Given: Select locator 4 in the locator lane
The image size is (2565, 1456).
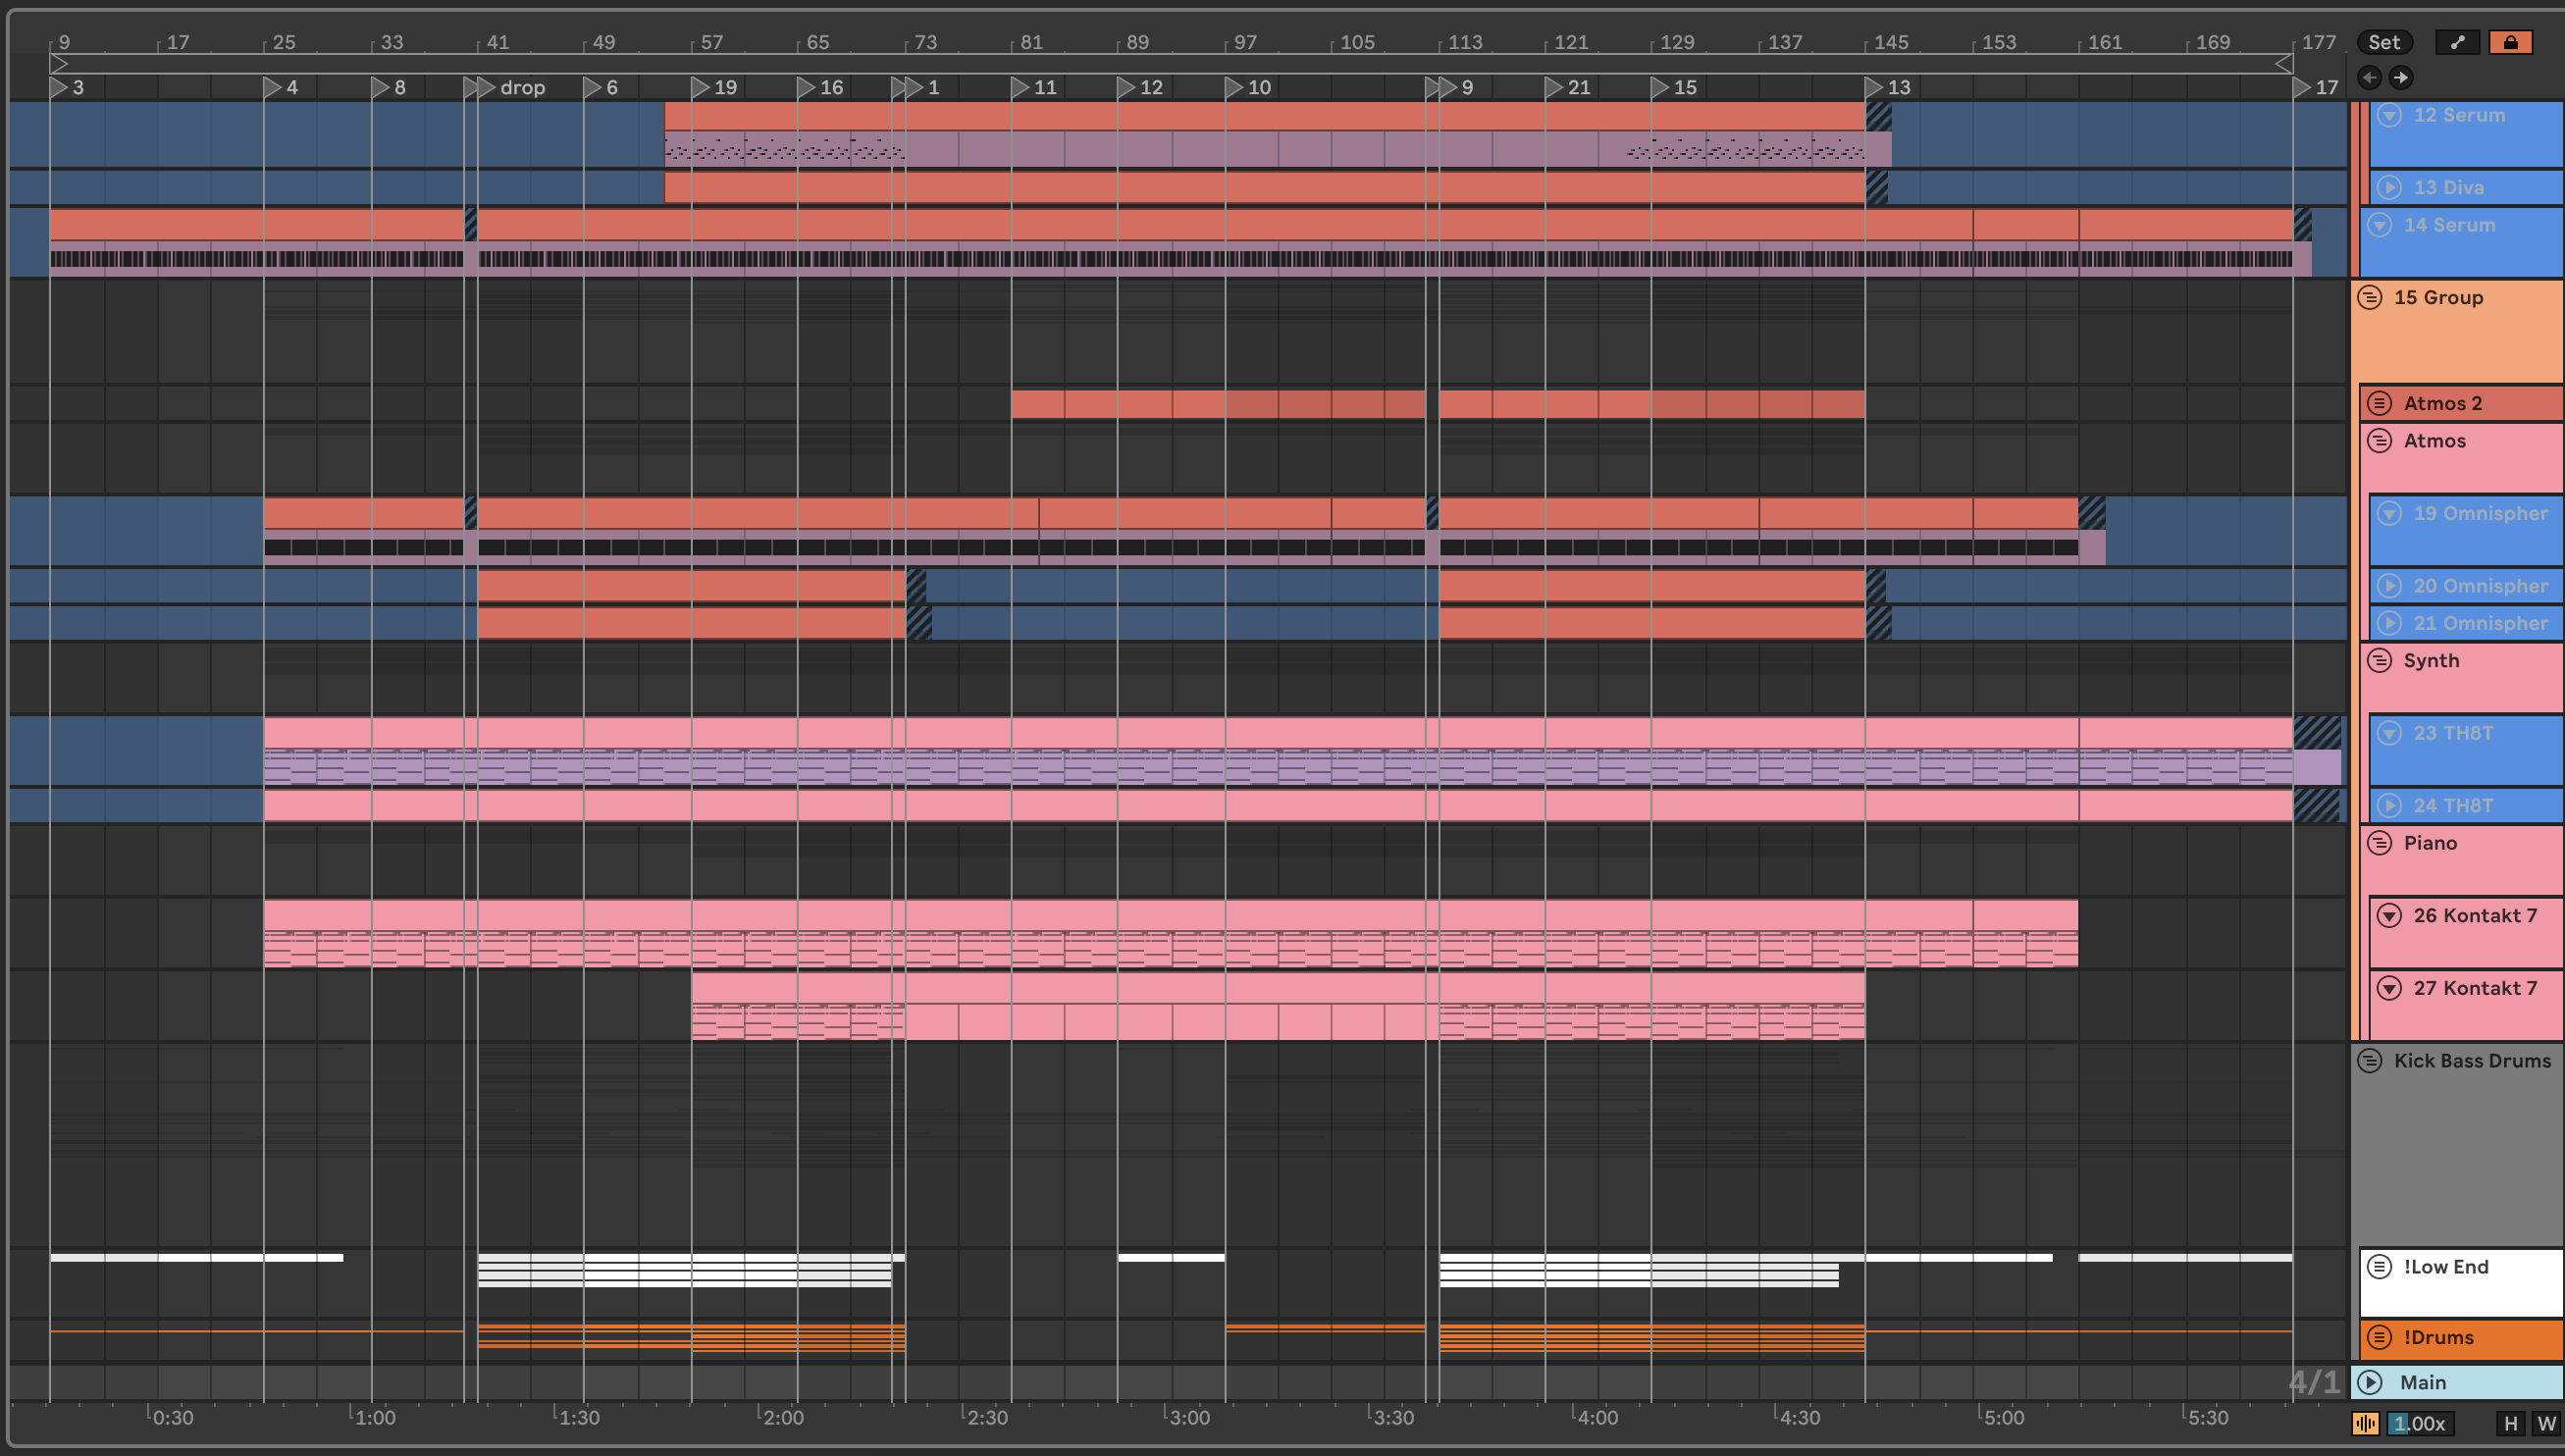Looking at the screenshot, I should (281, 87).
